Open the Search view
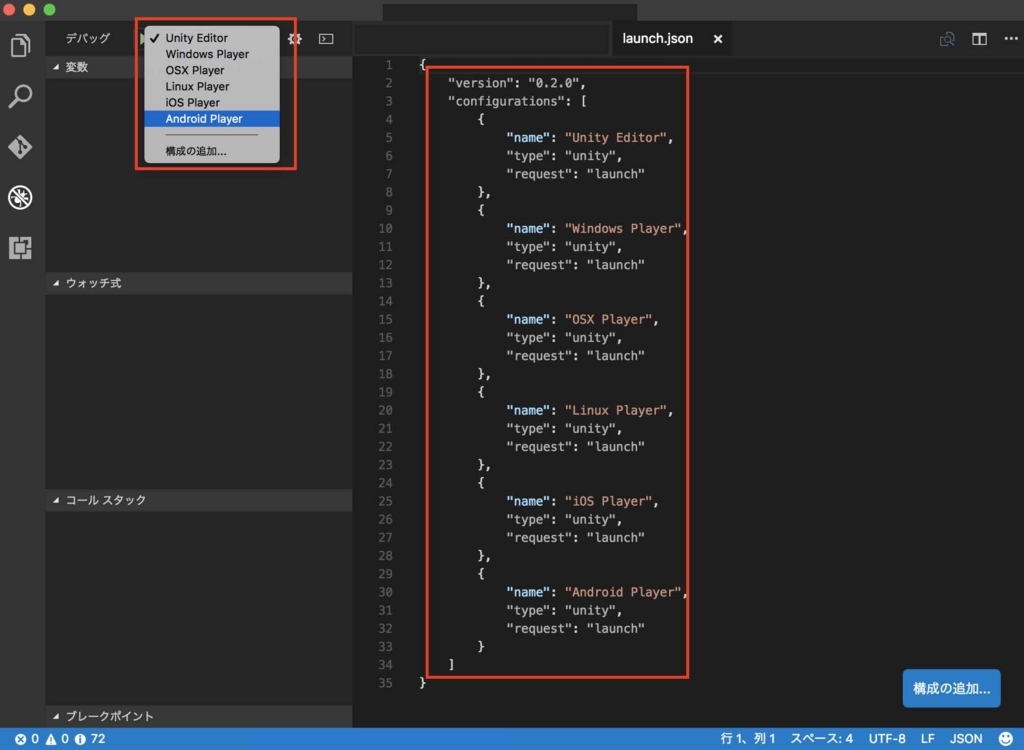Image resolution: width=1024 pixels, height=750 pixels. (20, 96)
